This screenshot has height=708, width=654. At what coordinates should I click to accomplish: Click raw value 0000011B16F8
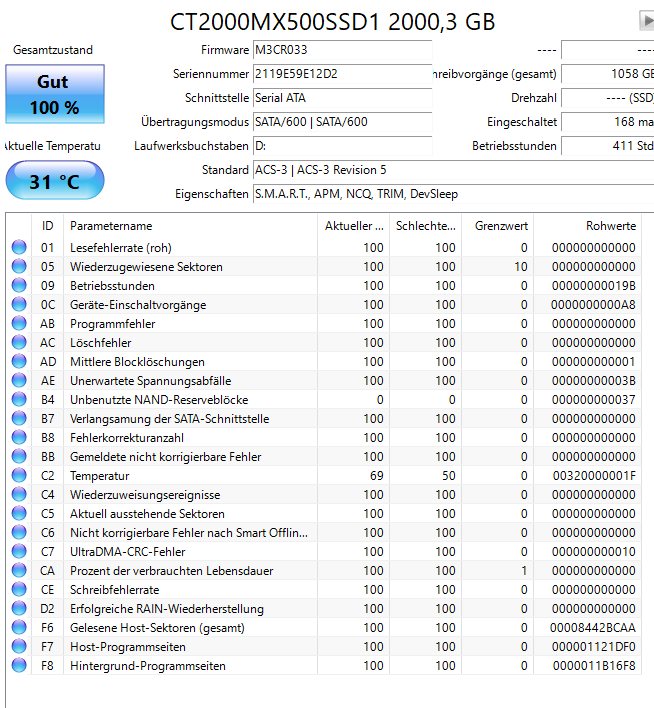pyautogui.click(x=594, y=666)
